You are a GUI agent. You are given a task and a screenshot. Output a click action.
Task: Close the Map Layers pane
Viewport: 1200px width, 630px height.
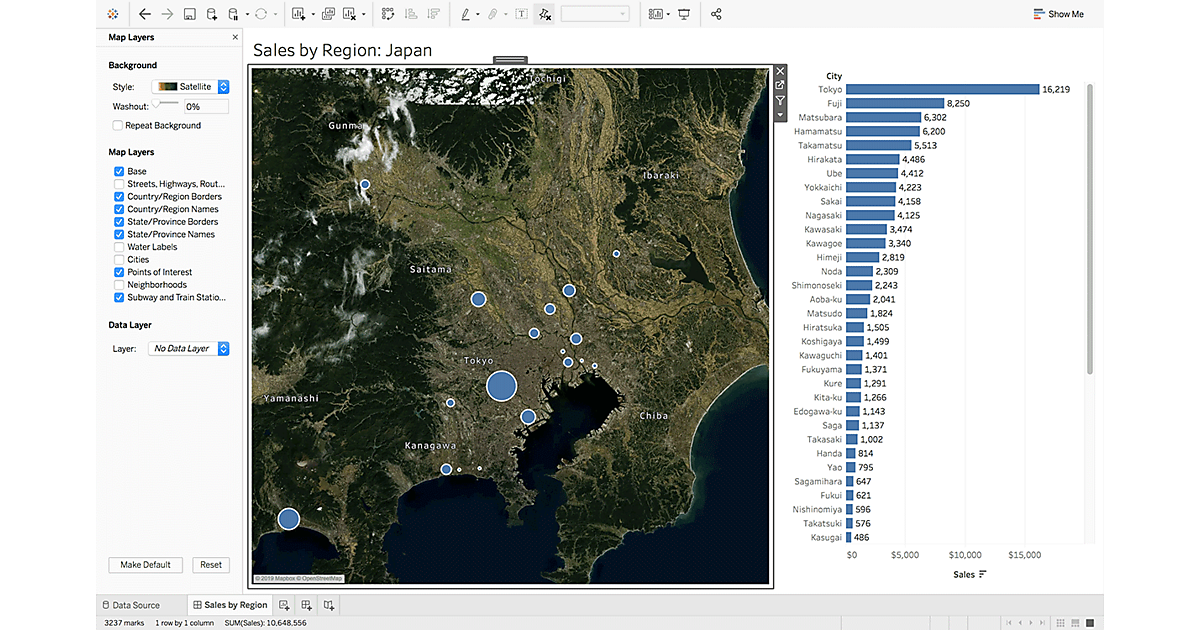coord(235,37)
